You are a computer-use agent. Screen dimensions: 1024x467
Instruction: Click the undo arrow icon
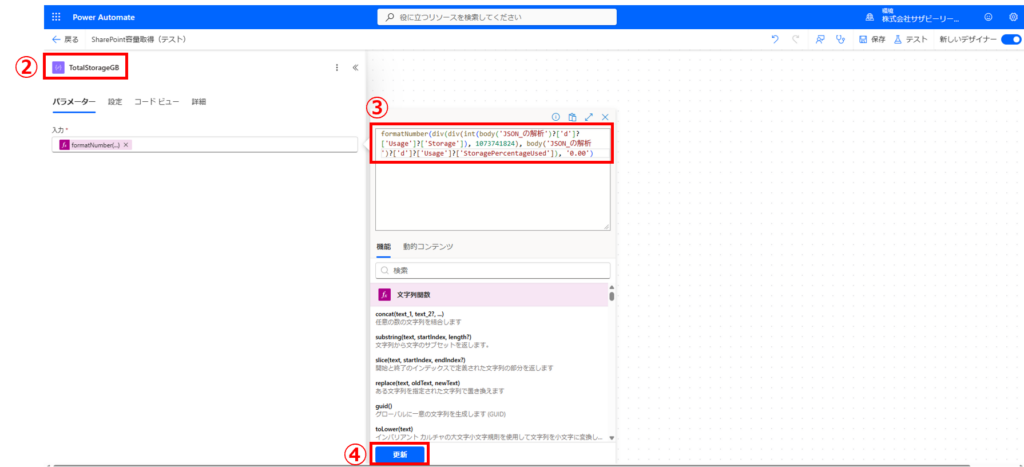click(775, 39)
